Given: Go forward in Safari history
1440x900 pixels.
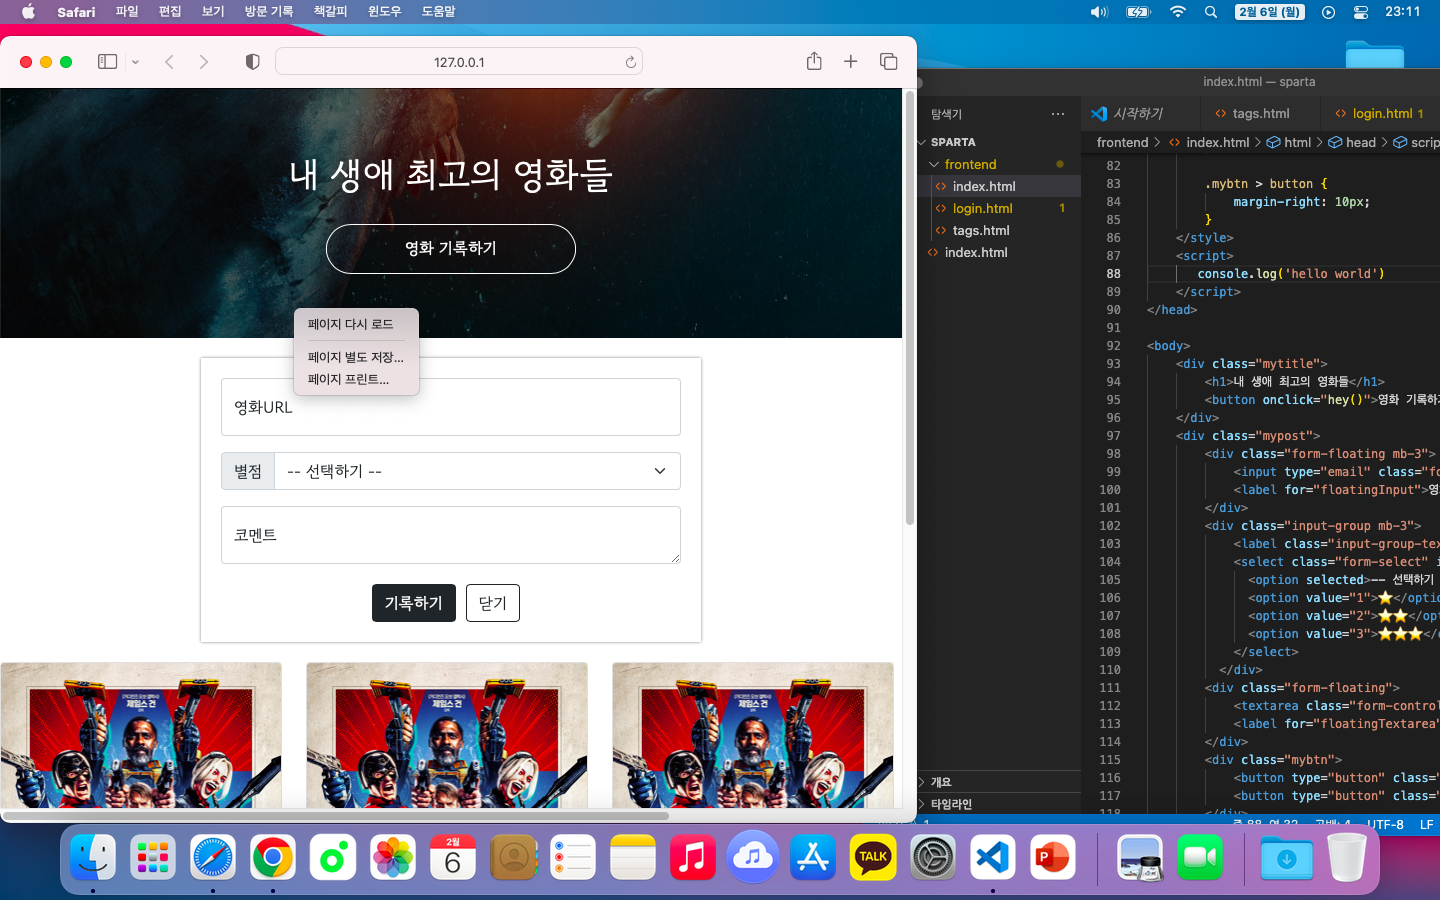Looking at the screenshot, I should [204, 62].
